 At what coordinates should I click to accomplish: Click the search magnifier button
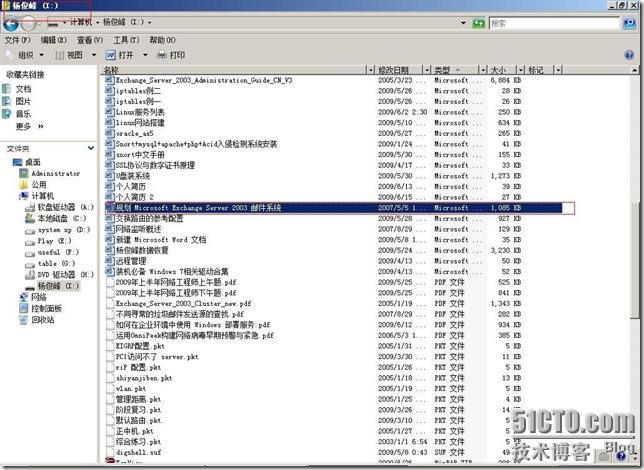click(x=630, y=23)
